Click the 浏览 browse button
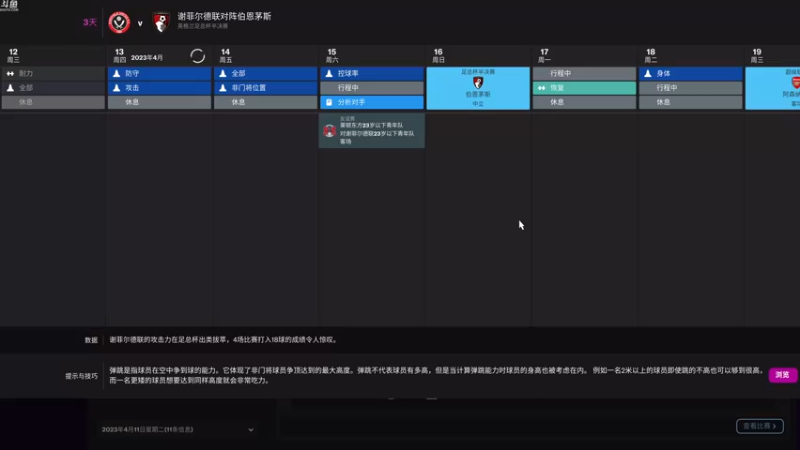Image resolution: width=800 pixels, height=450 pixels. tap(782, 375)
